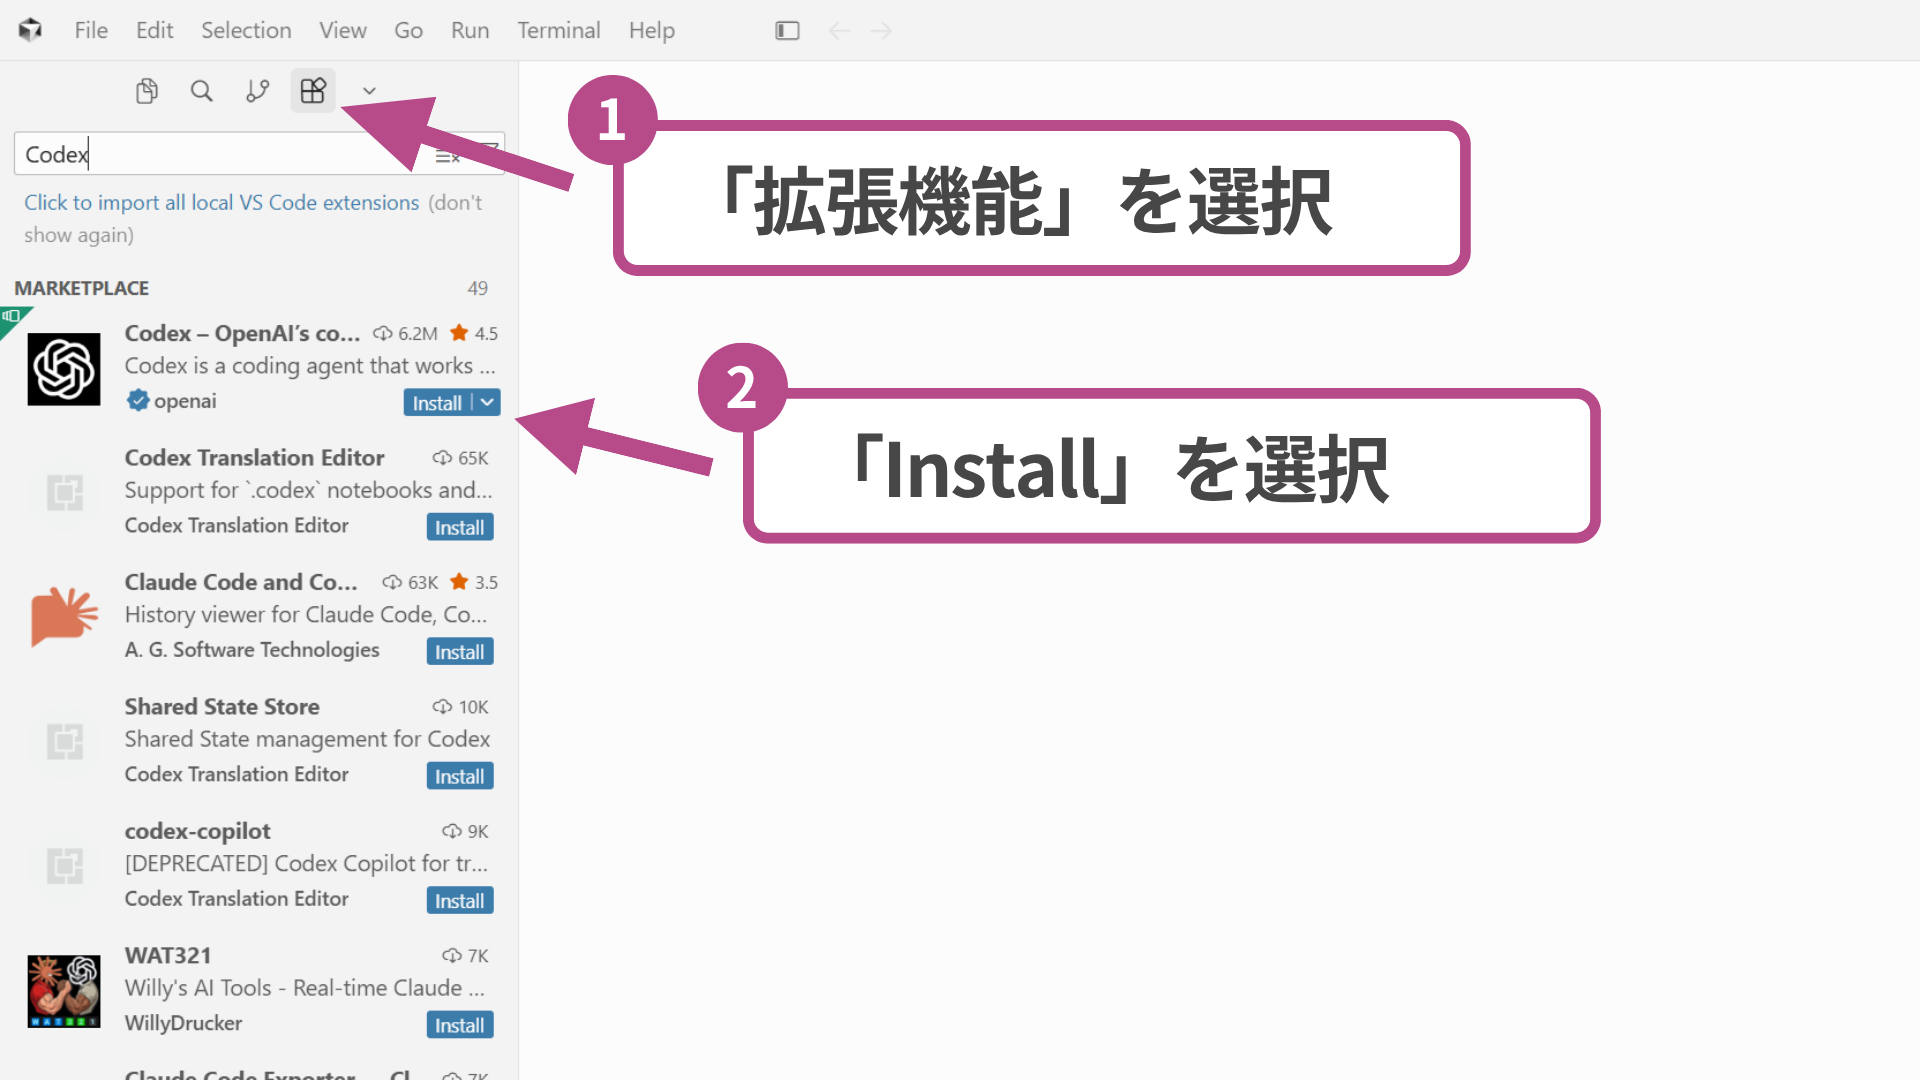The width and height of the screenshot is (1920, 1080).
Task: Open the Selection menu
Action: 246,30
